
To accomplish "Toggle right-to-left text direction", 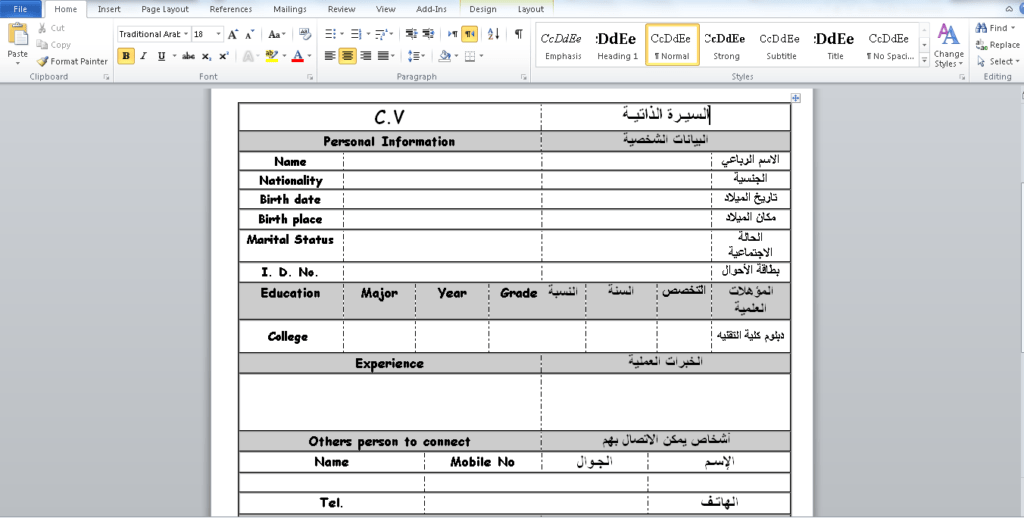I will [469, 34].
